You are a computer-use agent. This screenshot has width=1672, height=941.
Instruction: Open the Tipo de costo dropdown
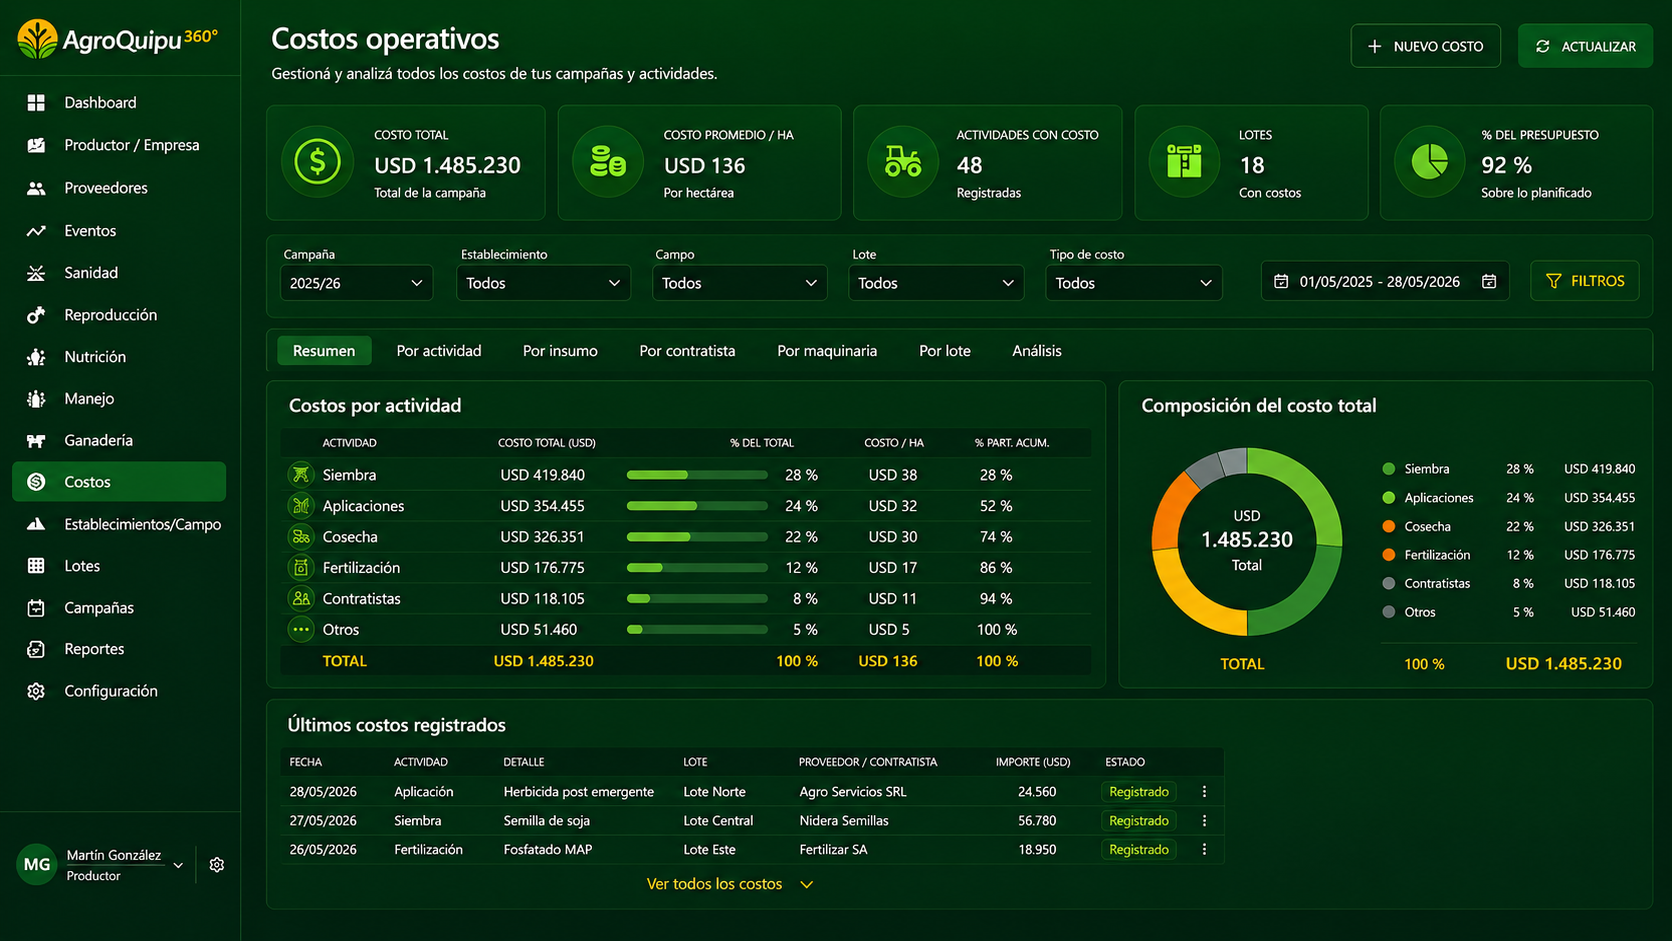(x=1133, y=283)
